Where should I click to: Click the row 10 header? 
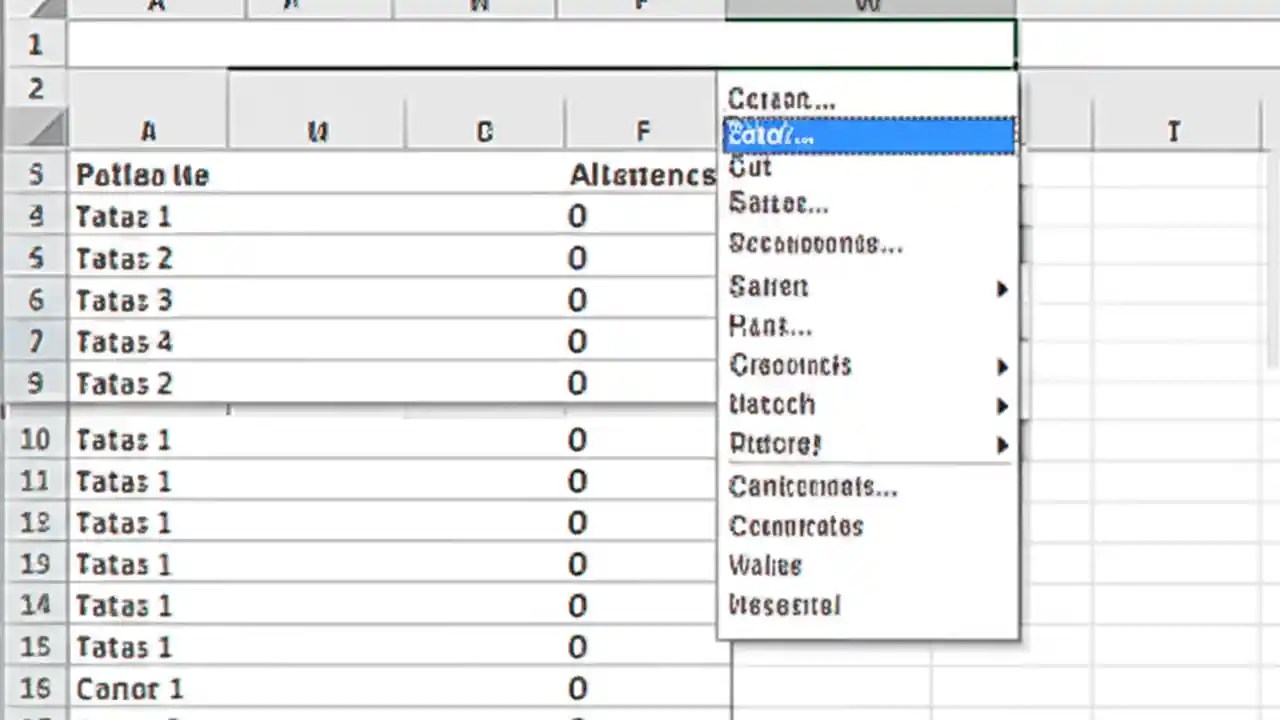[x=35, y=440]
